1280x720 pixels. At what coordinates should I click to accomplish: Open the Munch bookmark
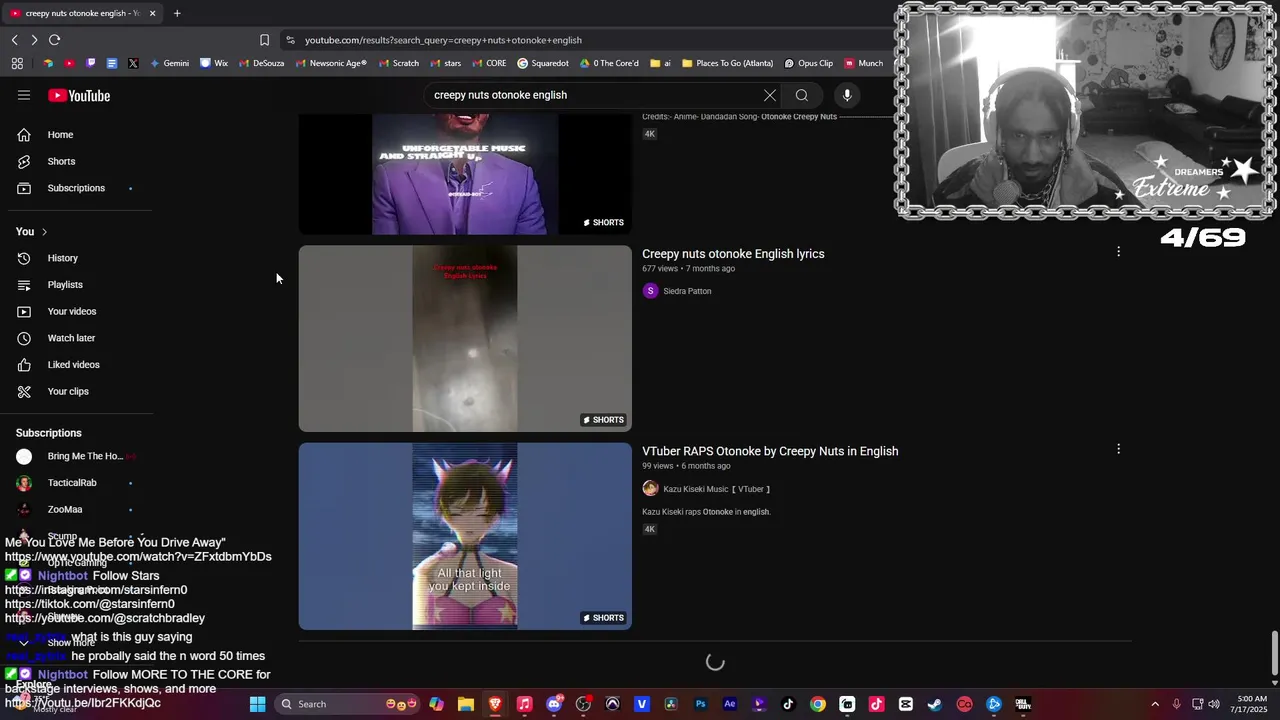coord(864,63)
